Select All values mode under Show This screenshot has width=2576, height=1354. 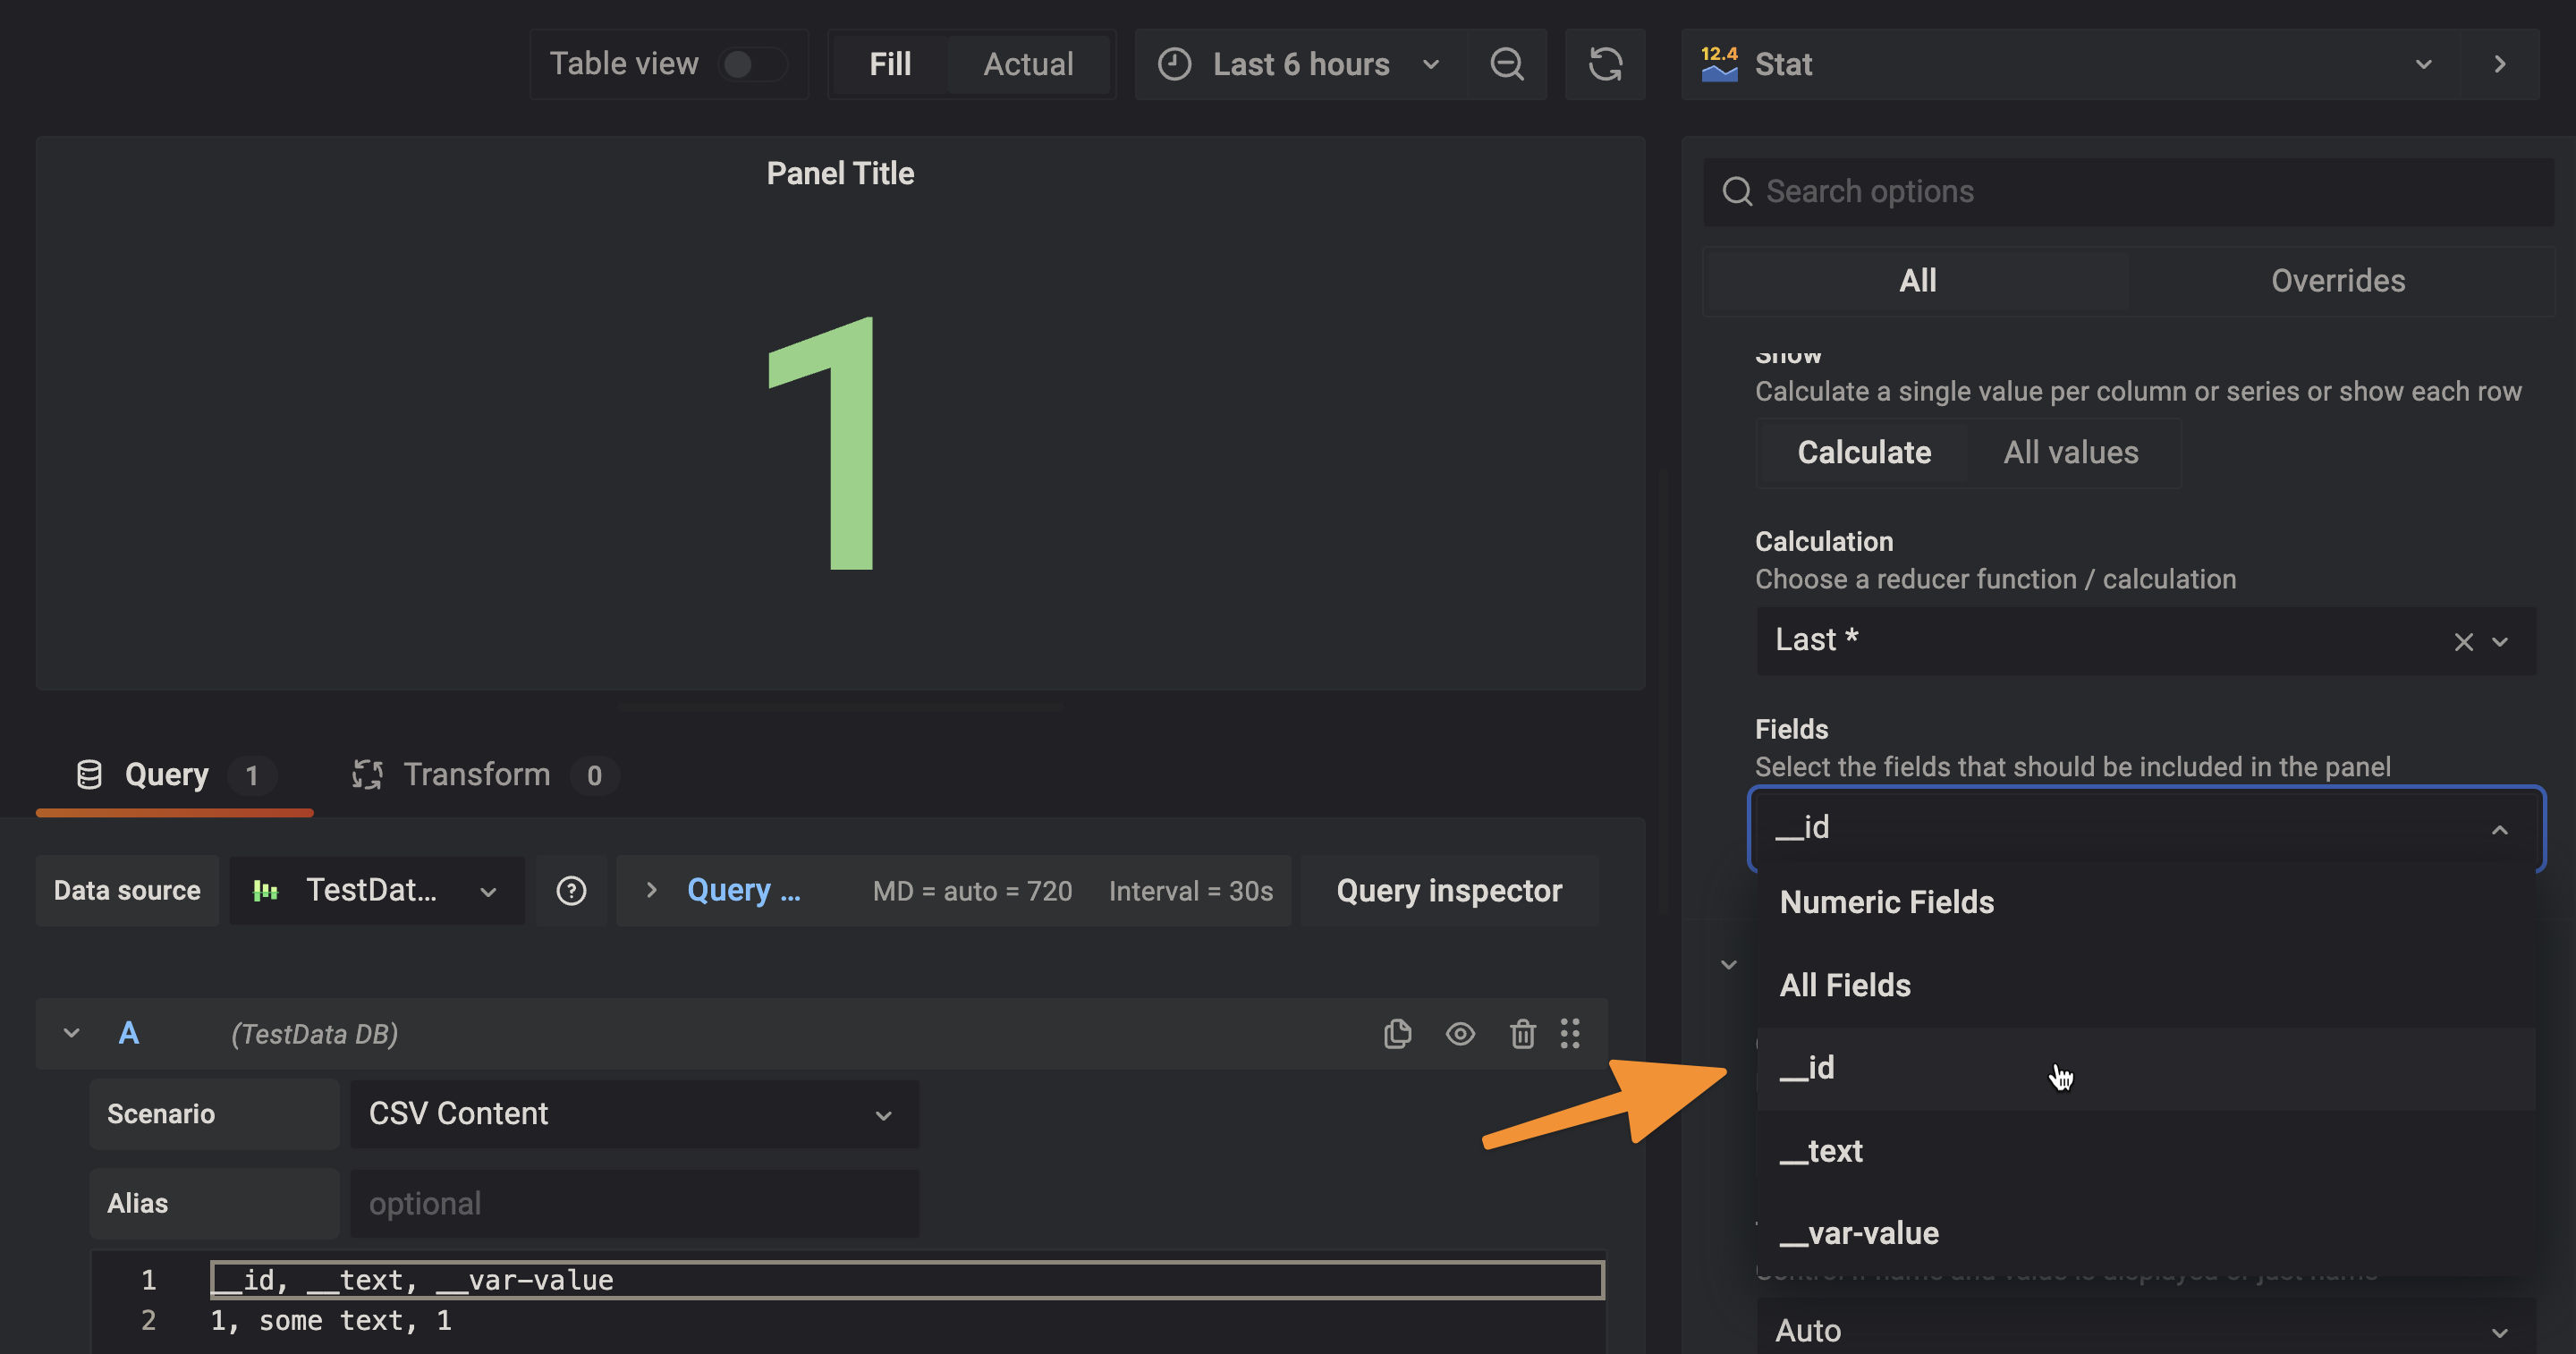pyautogui.click(x=2071, y=452)
